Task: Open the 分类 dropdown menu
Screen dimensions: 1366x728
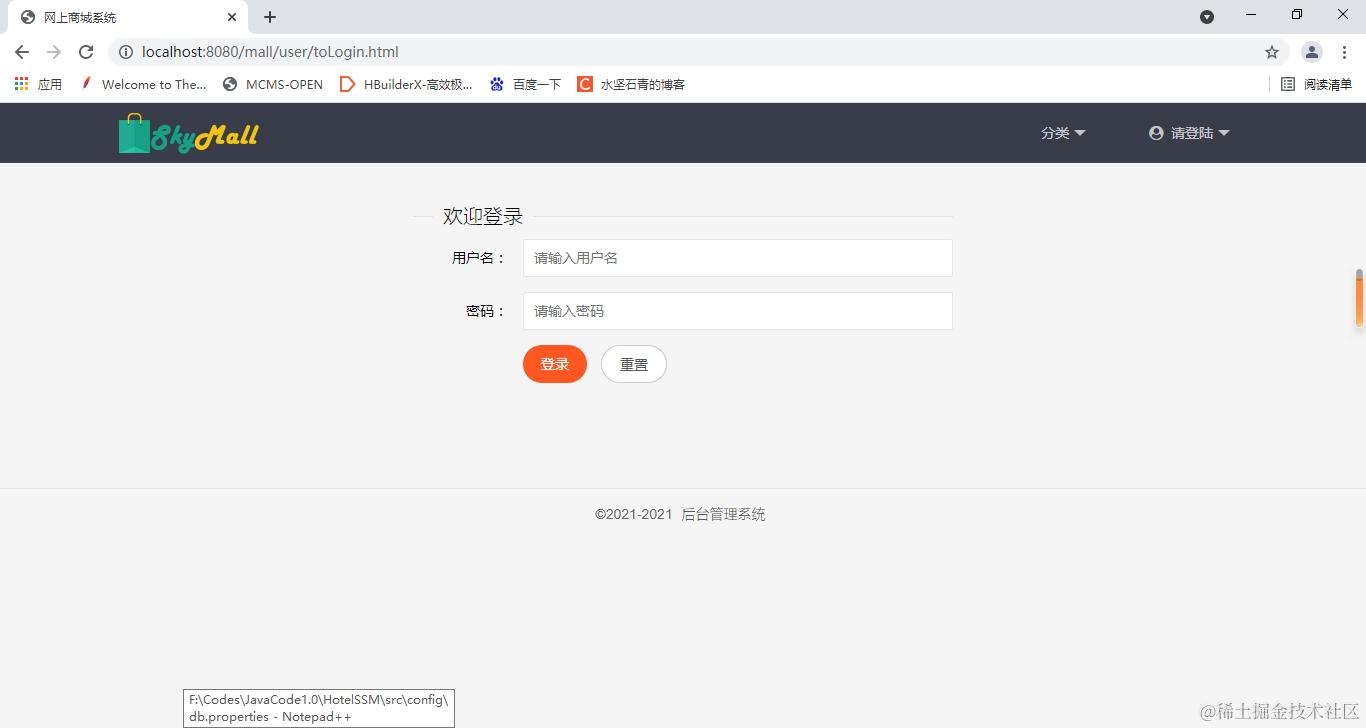Action: tap(1062, 132)
